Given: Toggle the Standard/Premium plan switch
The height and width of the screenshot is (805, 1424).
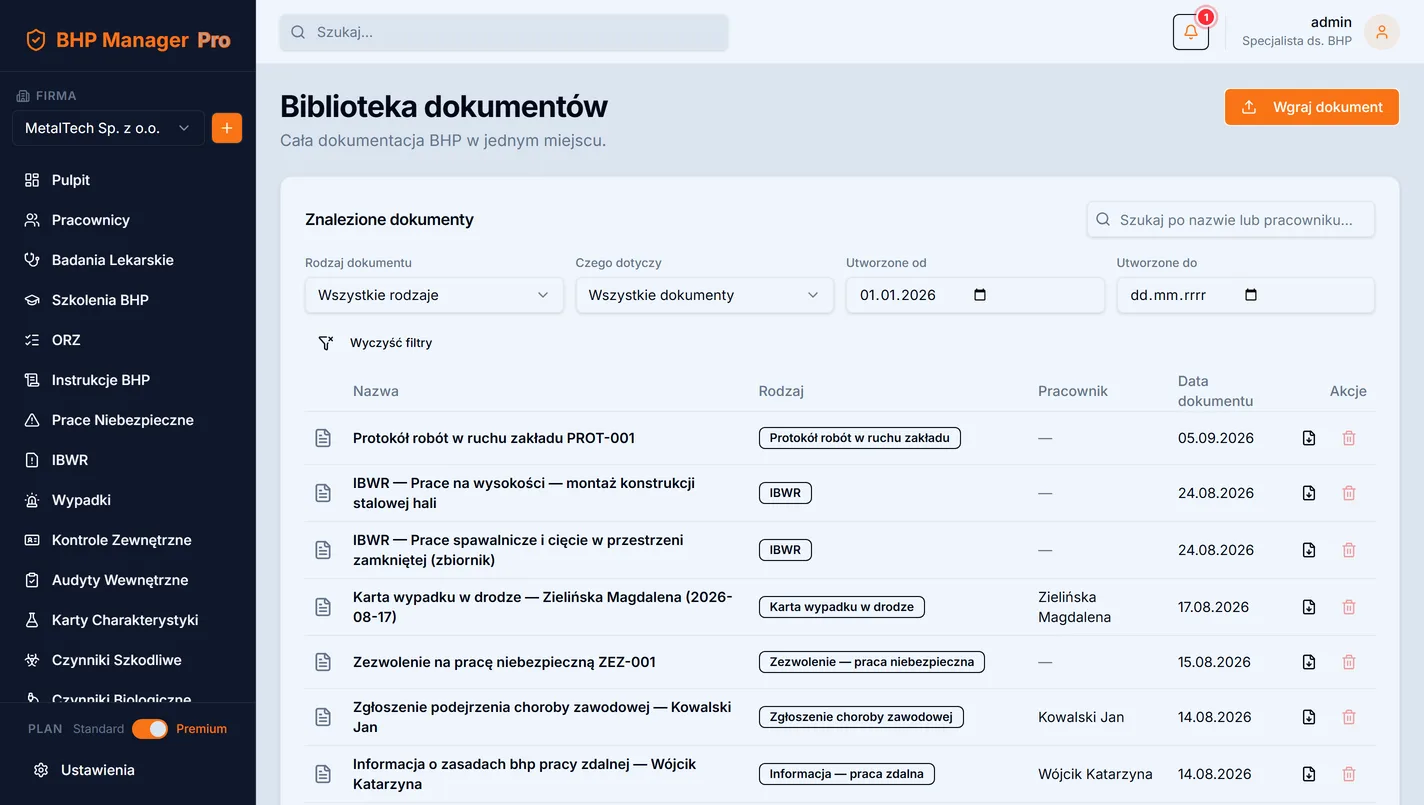Looking at the screenshot, I should [150, 729].
